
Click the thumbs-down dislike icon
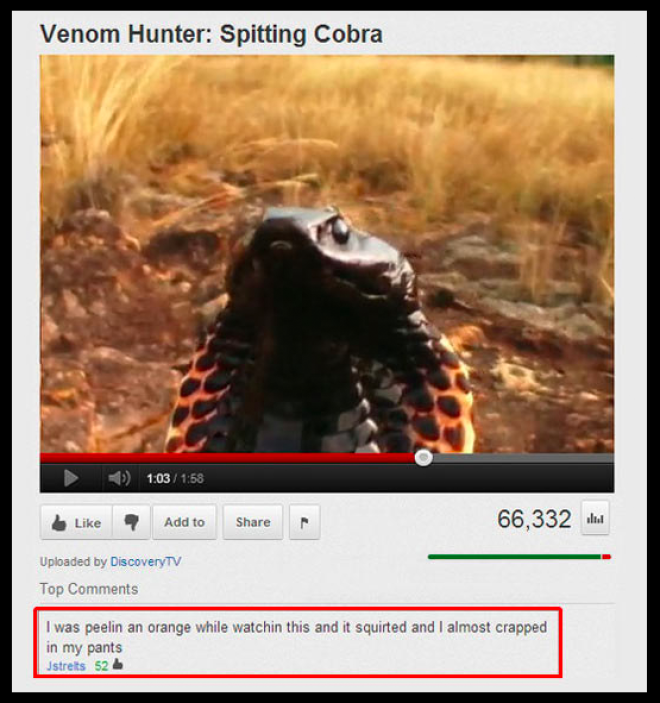[131, 522]
